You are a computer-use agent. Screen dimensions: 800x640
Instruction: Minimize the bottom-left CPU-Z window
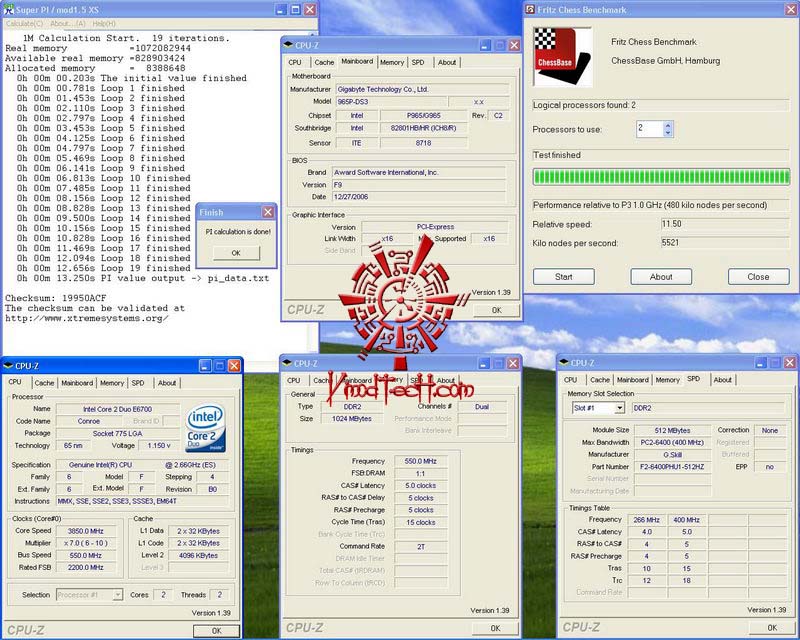(205, 365)
